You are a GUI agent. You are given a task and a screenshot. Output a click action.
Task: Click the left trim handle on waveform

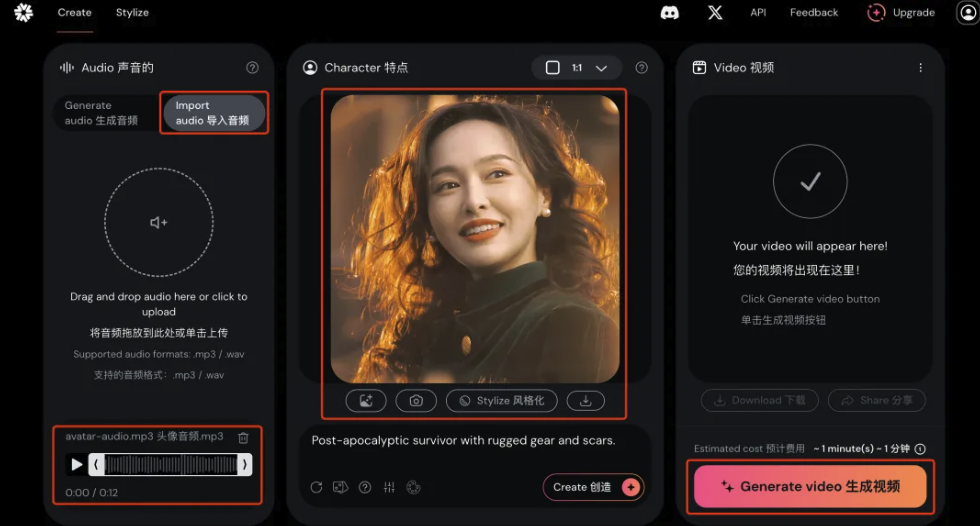(x=96, y=465)
